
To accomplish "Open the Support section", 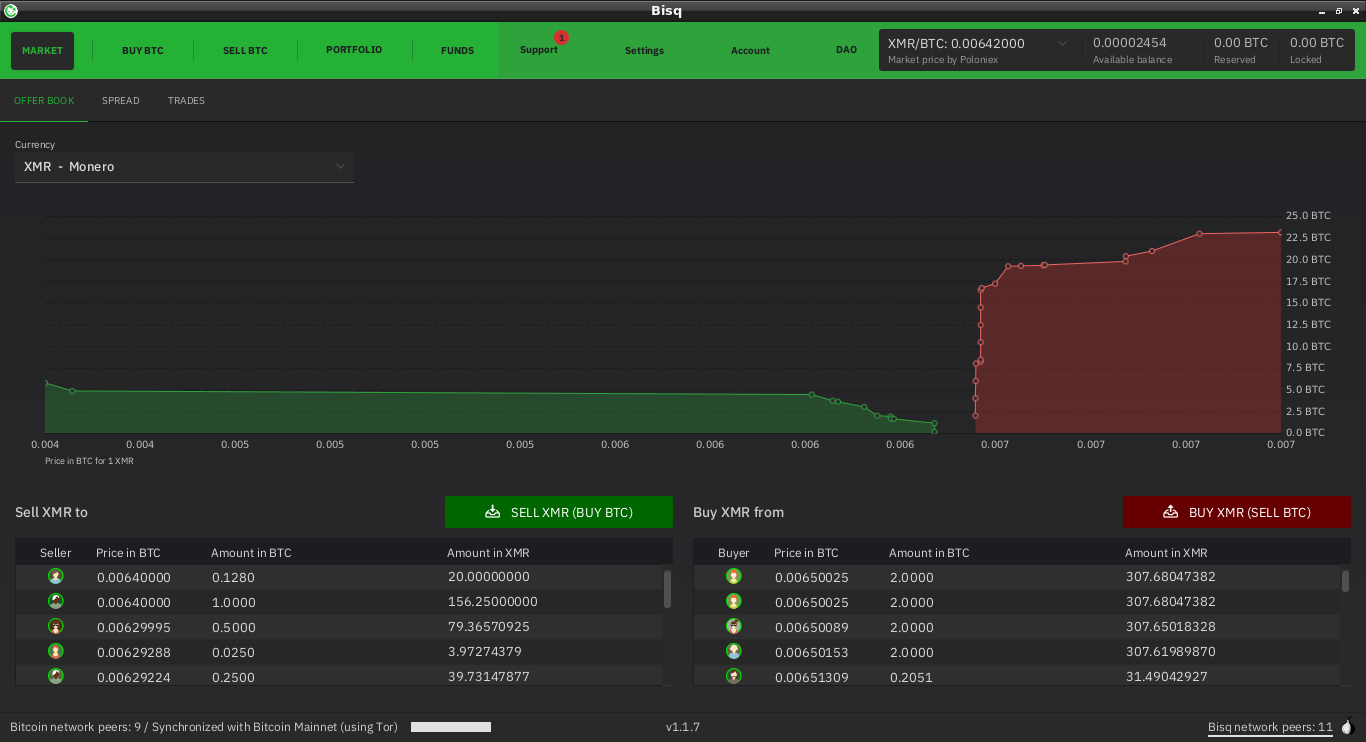I will [539, 50].
